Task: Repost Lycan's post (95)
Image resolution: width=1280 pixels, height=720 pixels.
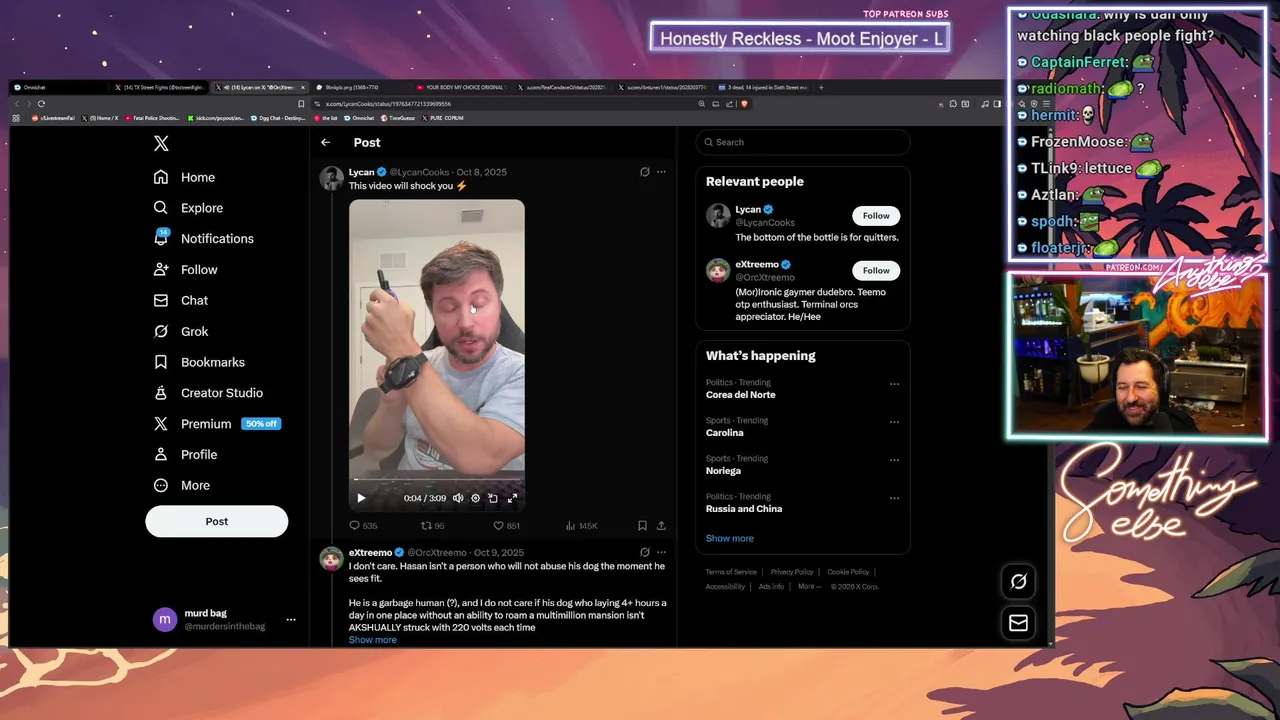Action: coord(432,526)
